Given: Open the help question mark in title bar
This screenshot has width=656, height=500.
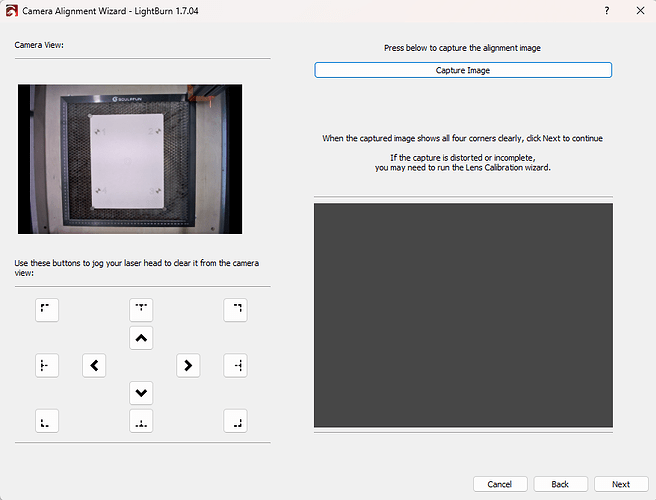Looking at the screenshot, I should tap(607, 11).
